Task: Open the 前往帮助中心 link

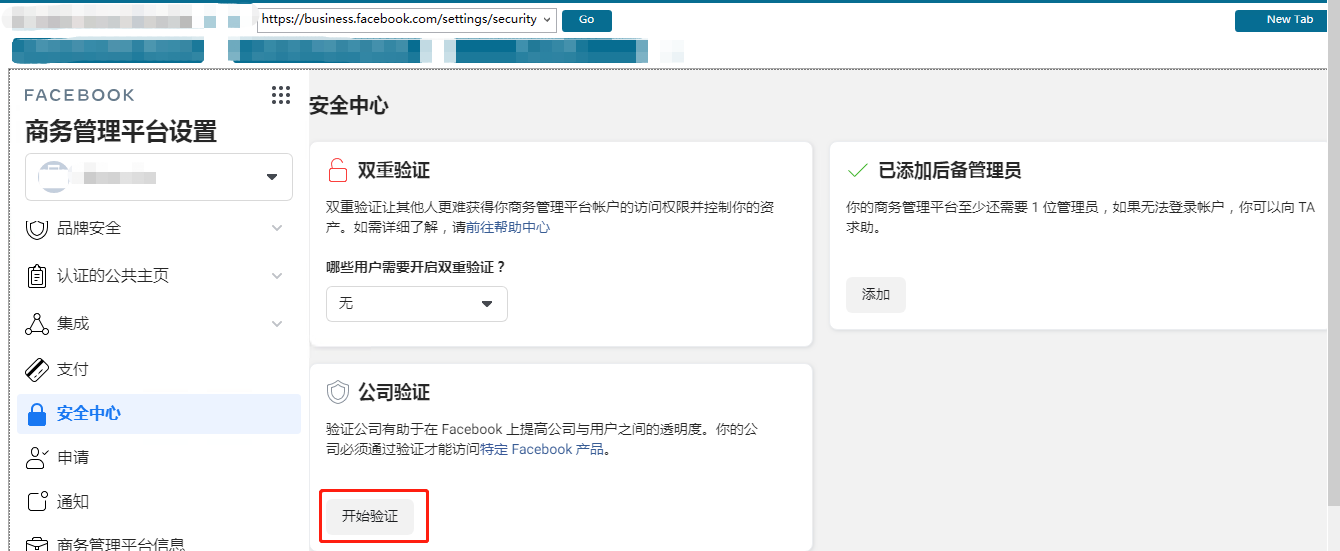Action: (508, 227)
